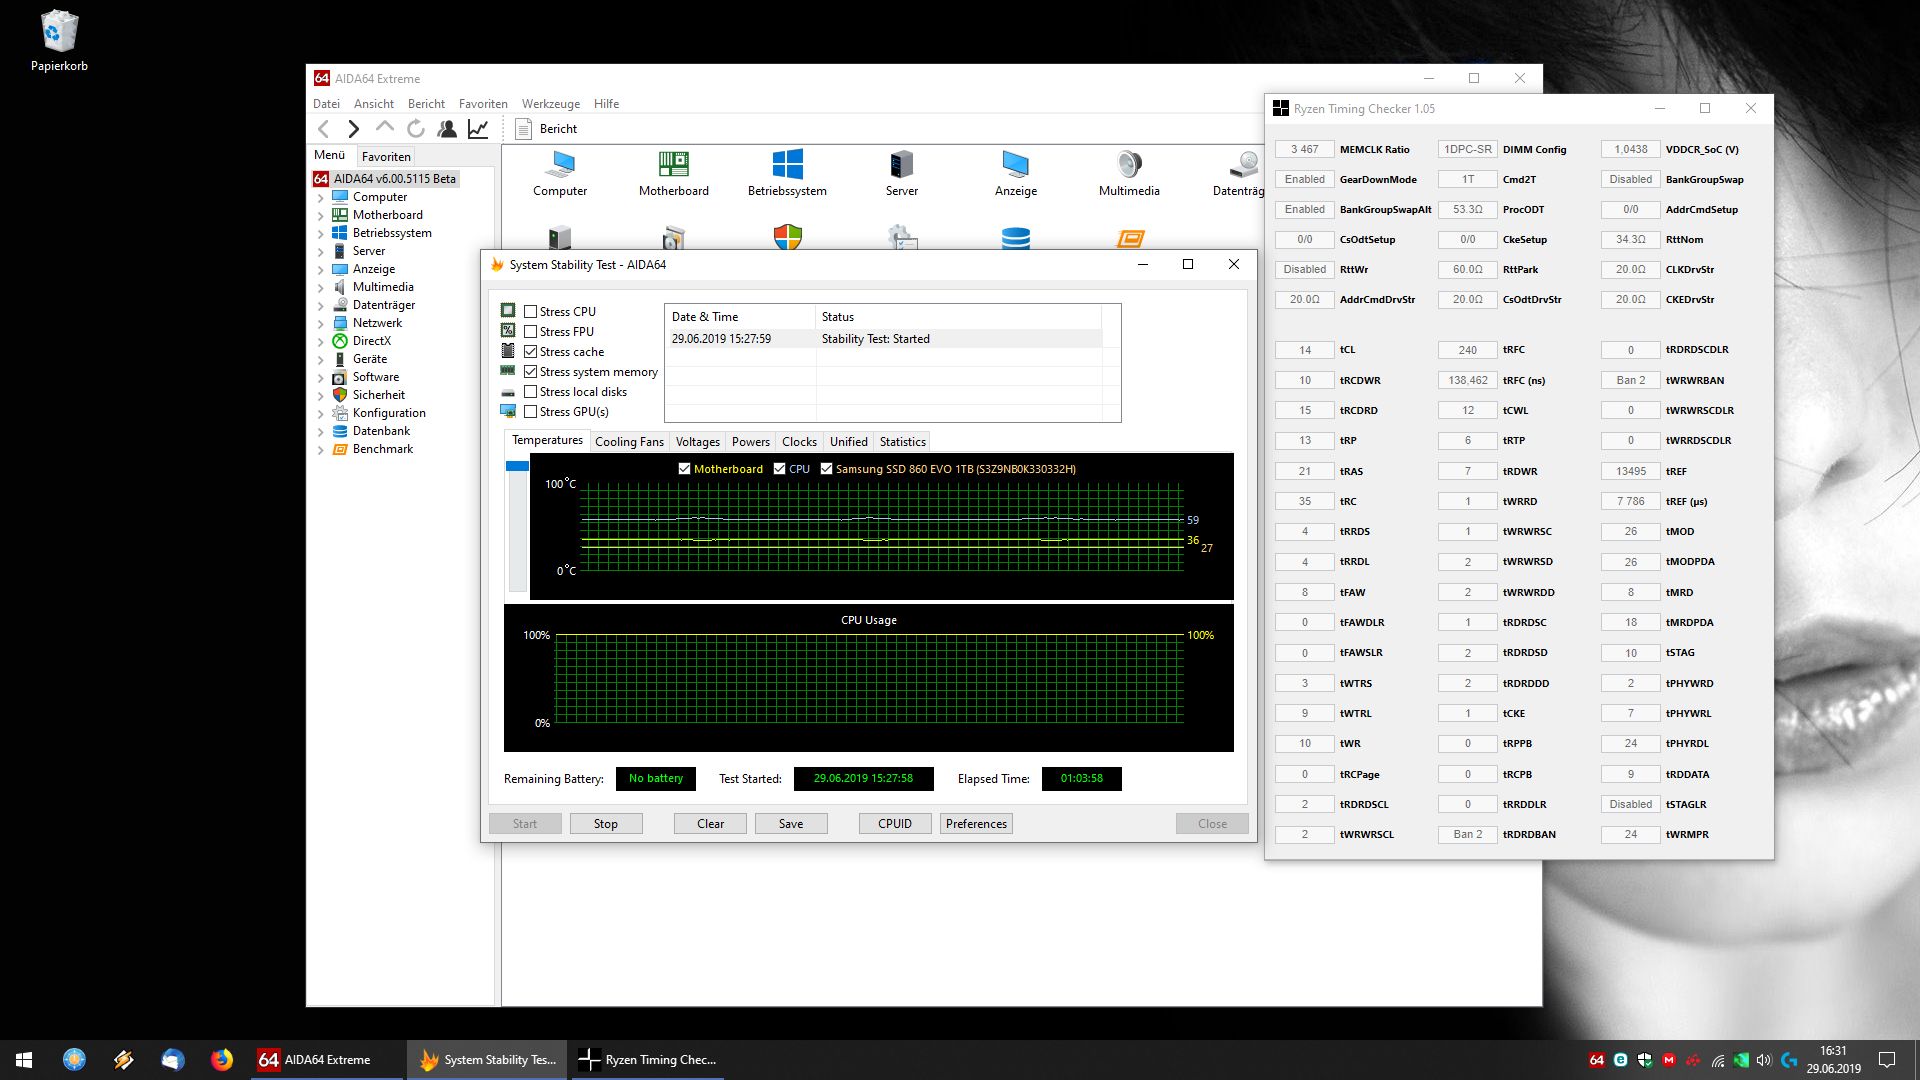The width and height of the screenshot is (1920, 1080).
Task: Open the Server category icon
Action: pyautogui.click(x=901, y=165)
